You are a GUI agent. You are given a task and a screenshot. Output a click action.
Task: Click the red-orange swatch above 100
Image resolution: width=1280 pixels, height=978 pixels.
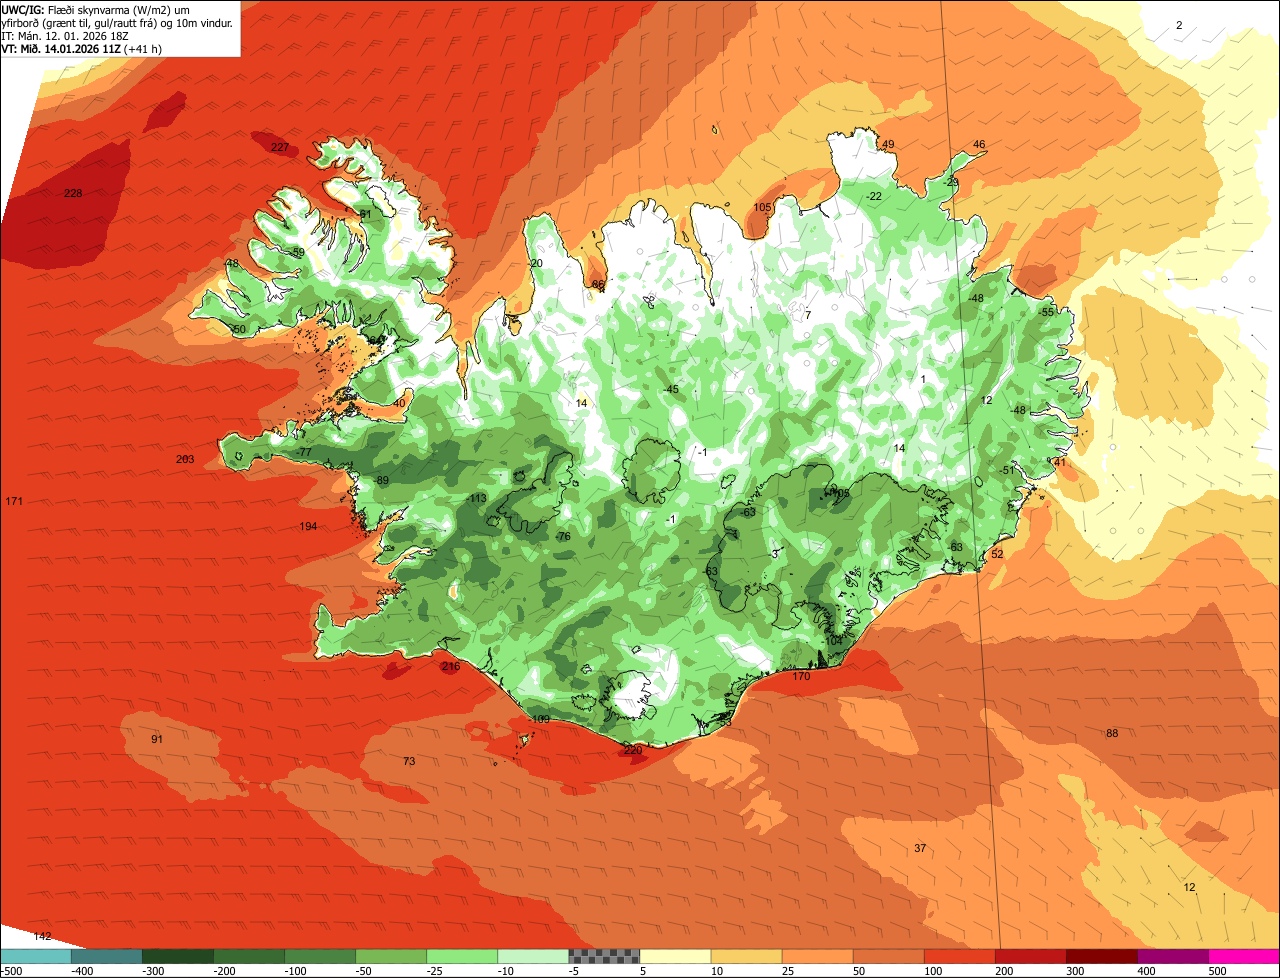pyautogui.click(x=958, y=956)
